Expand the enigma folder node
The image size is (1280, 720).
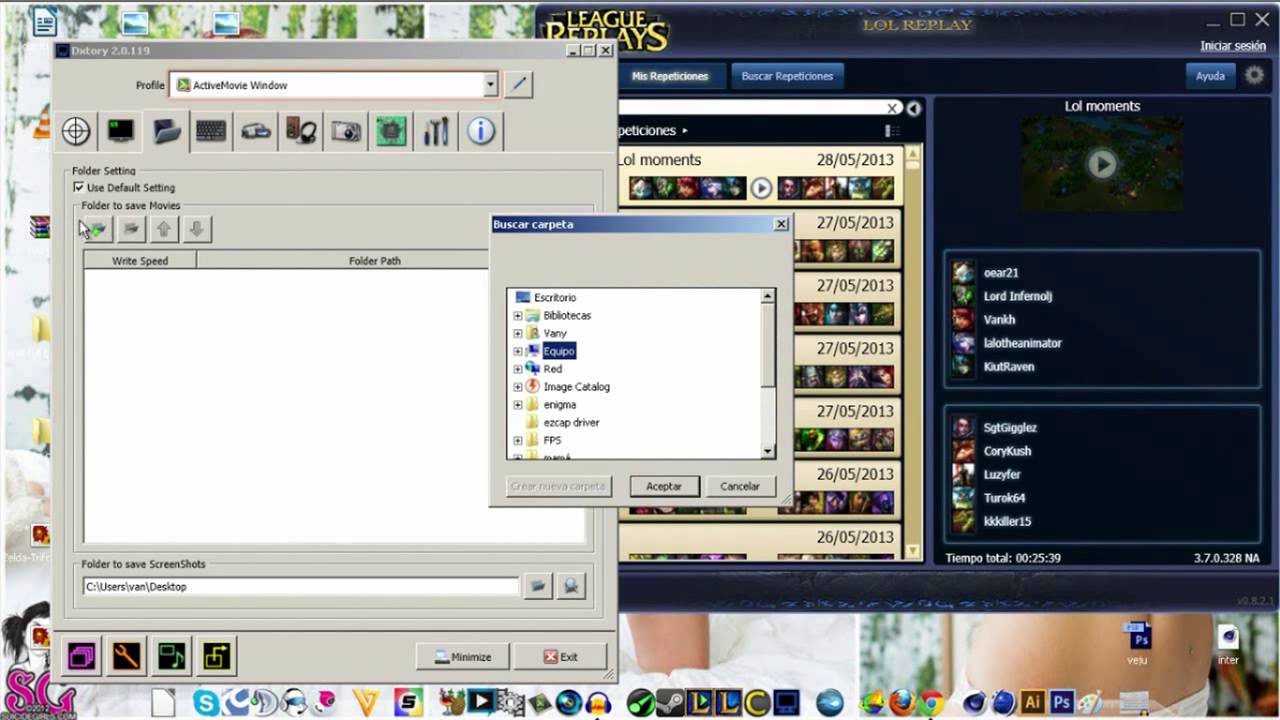tap(518, 405)
